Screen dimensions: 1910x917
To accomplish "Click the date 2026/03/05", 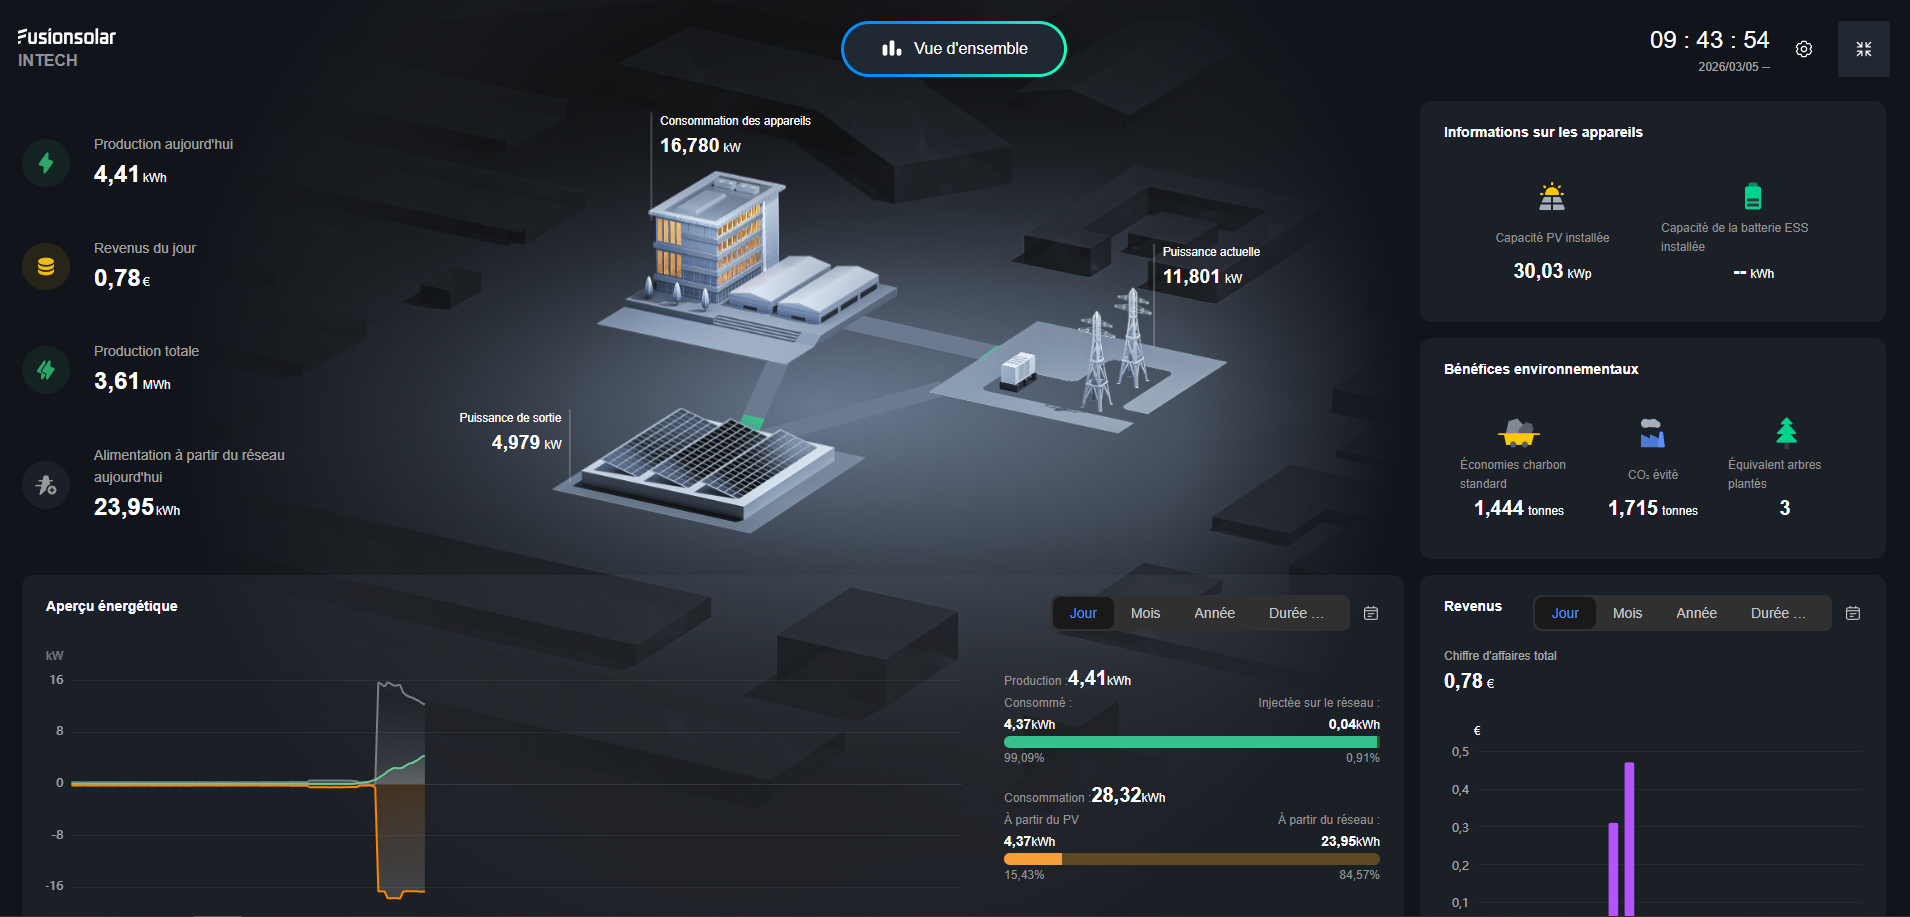I will point(1728,67).
